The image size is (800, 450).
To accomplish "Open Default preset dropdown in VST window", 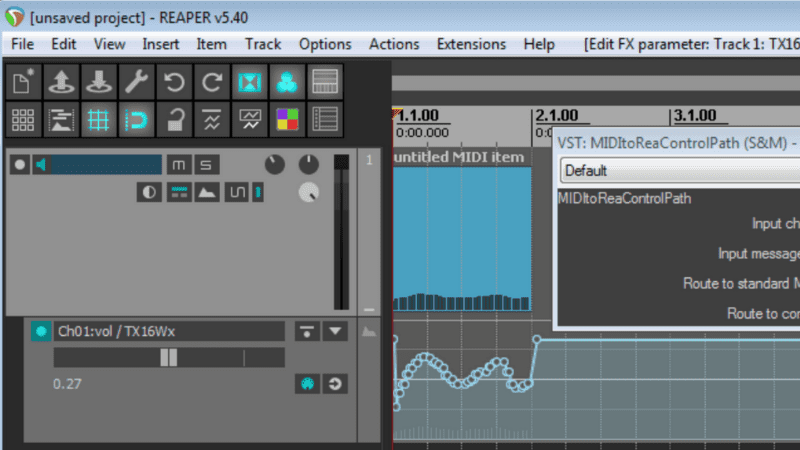I will [680, 170].
